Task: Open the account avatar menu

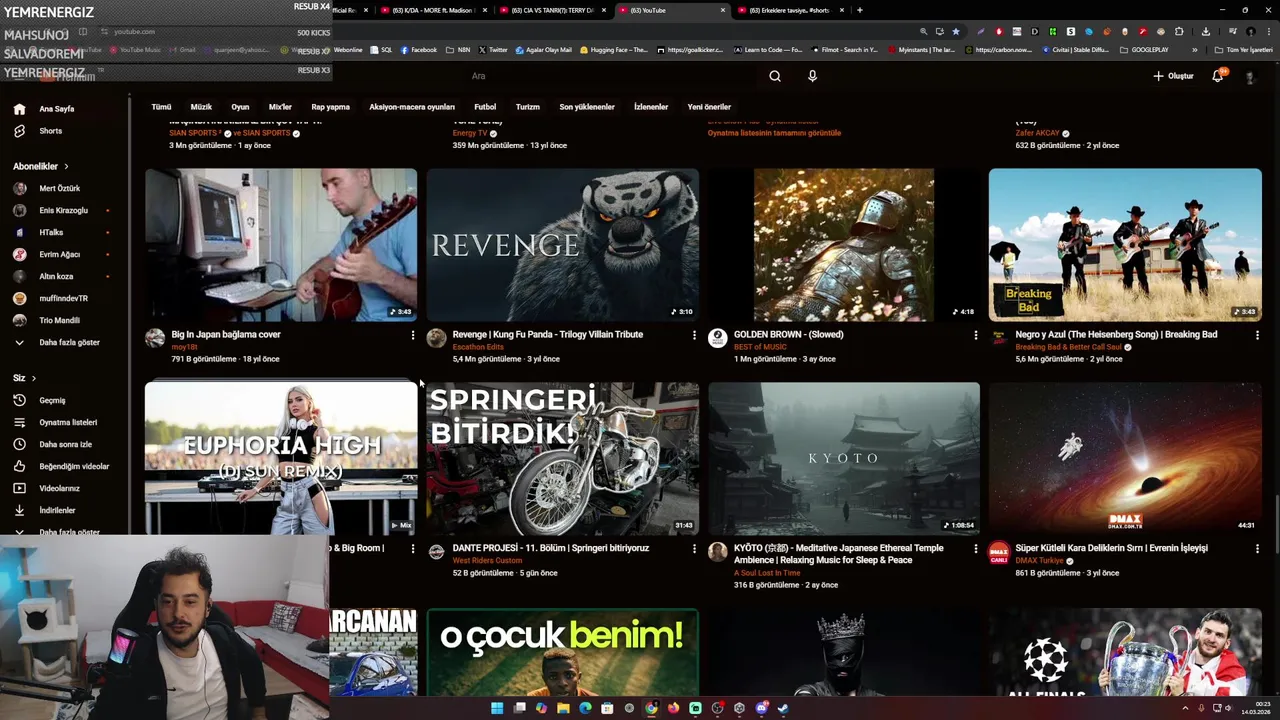Action: pos(1250,76)
